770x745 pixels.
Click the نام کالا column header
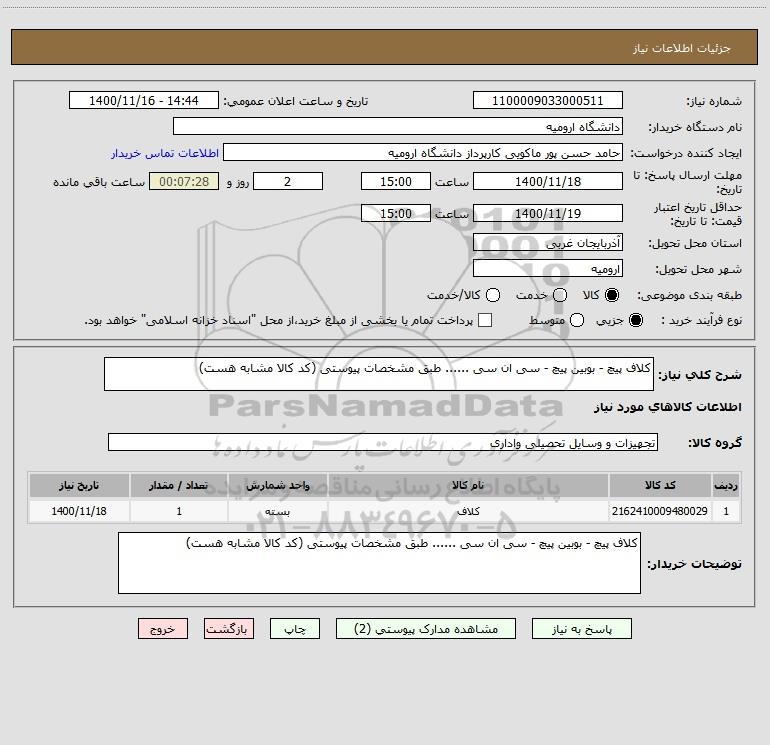pyautogui.click(x=468, y=485)
